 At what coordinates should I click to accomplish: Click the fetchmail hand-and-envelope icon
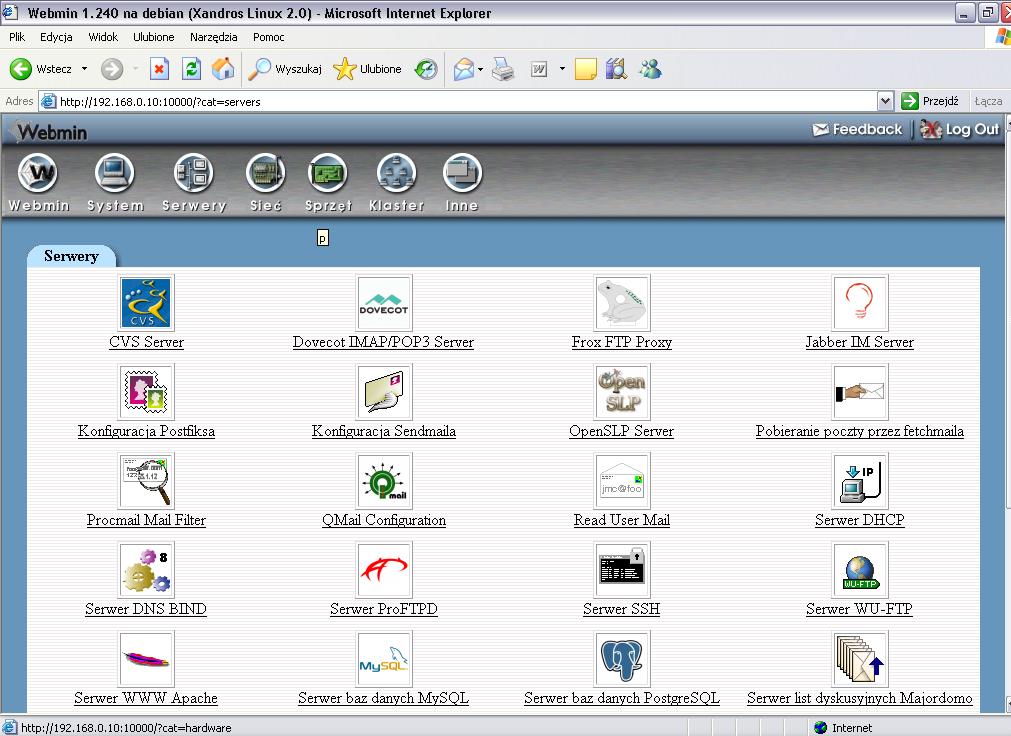859,392
